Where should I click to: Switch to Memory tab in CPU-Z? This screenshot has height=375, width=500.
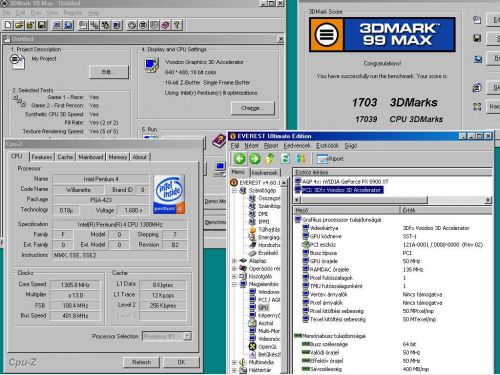pyautogui.click(x=118, y=157)
